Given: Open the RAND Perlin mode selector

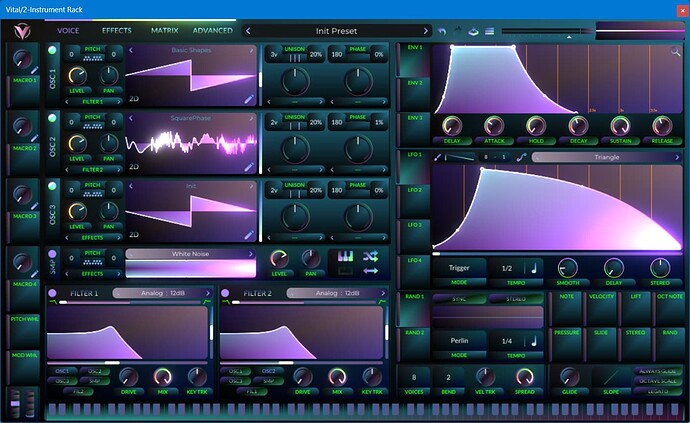Looking at the screenshot, I should pyautogui.click(x=459, y=341).
